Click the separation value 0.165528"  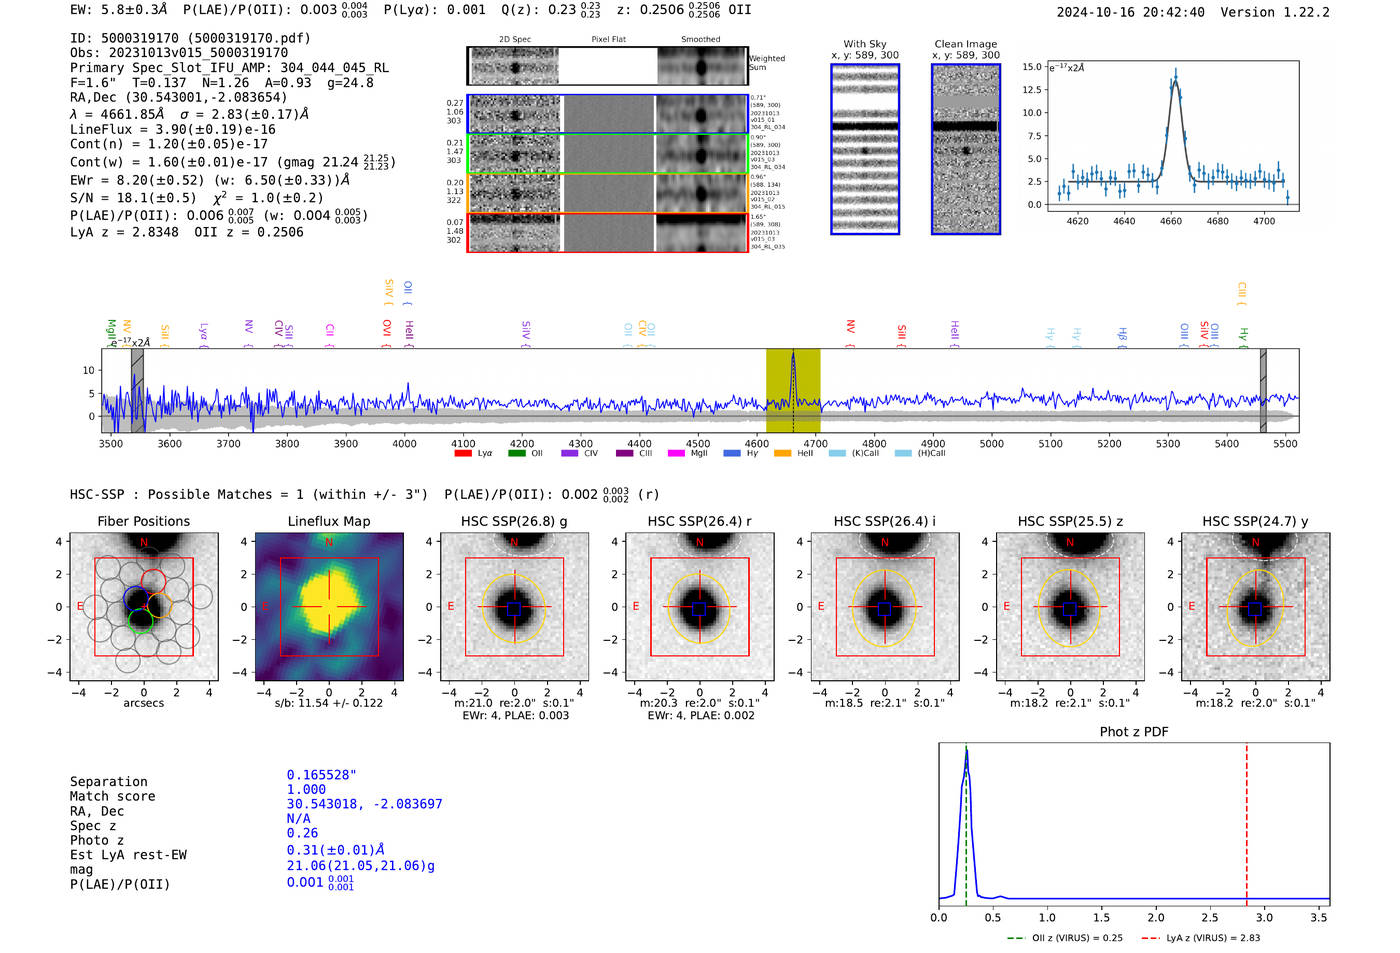[322, 775]
